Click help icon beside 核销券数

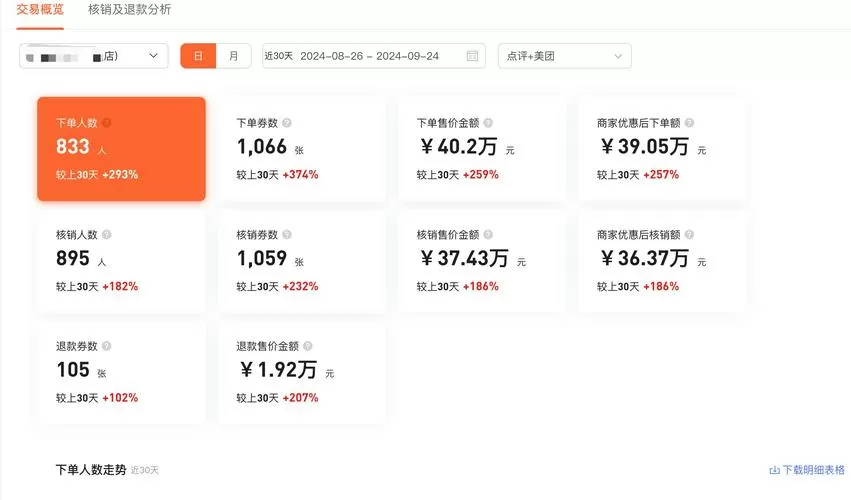pos(287,235)
